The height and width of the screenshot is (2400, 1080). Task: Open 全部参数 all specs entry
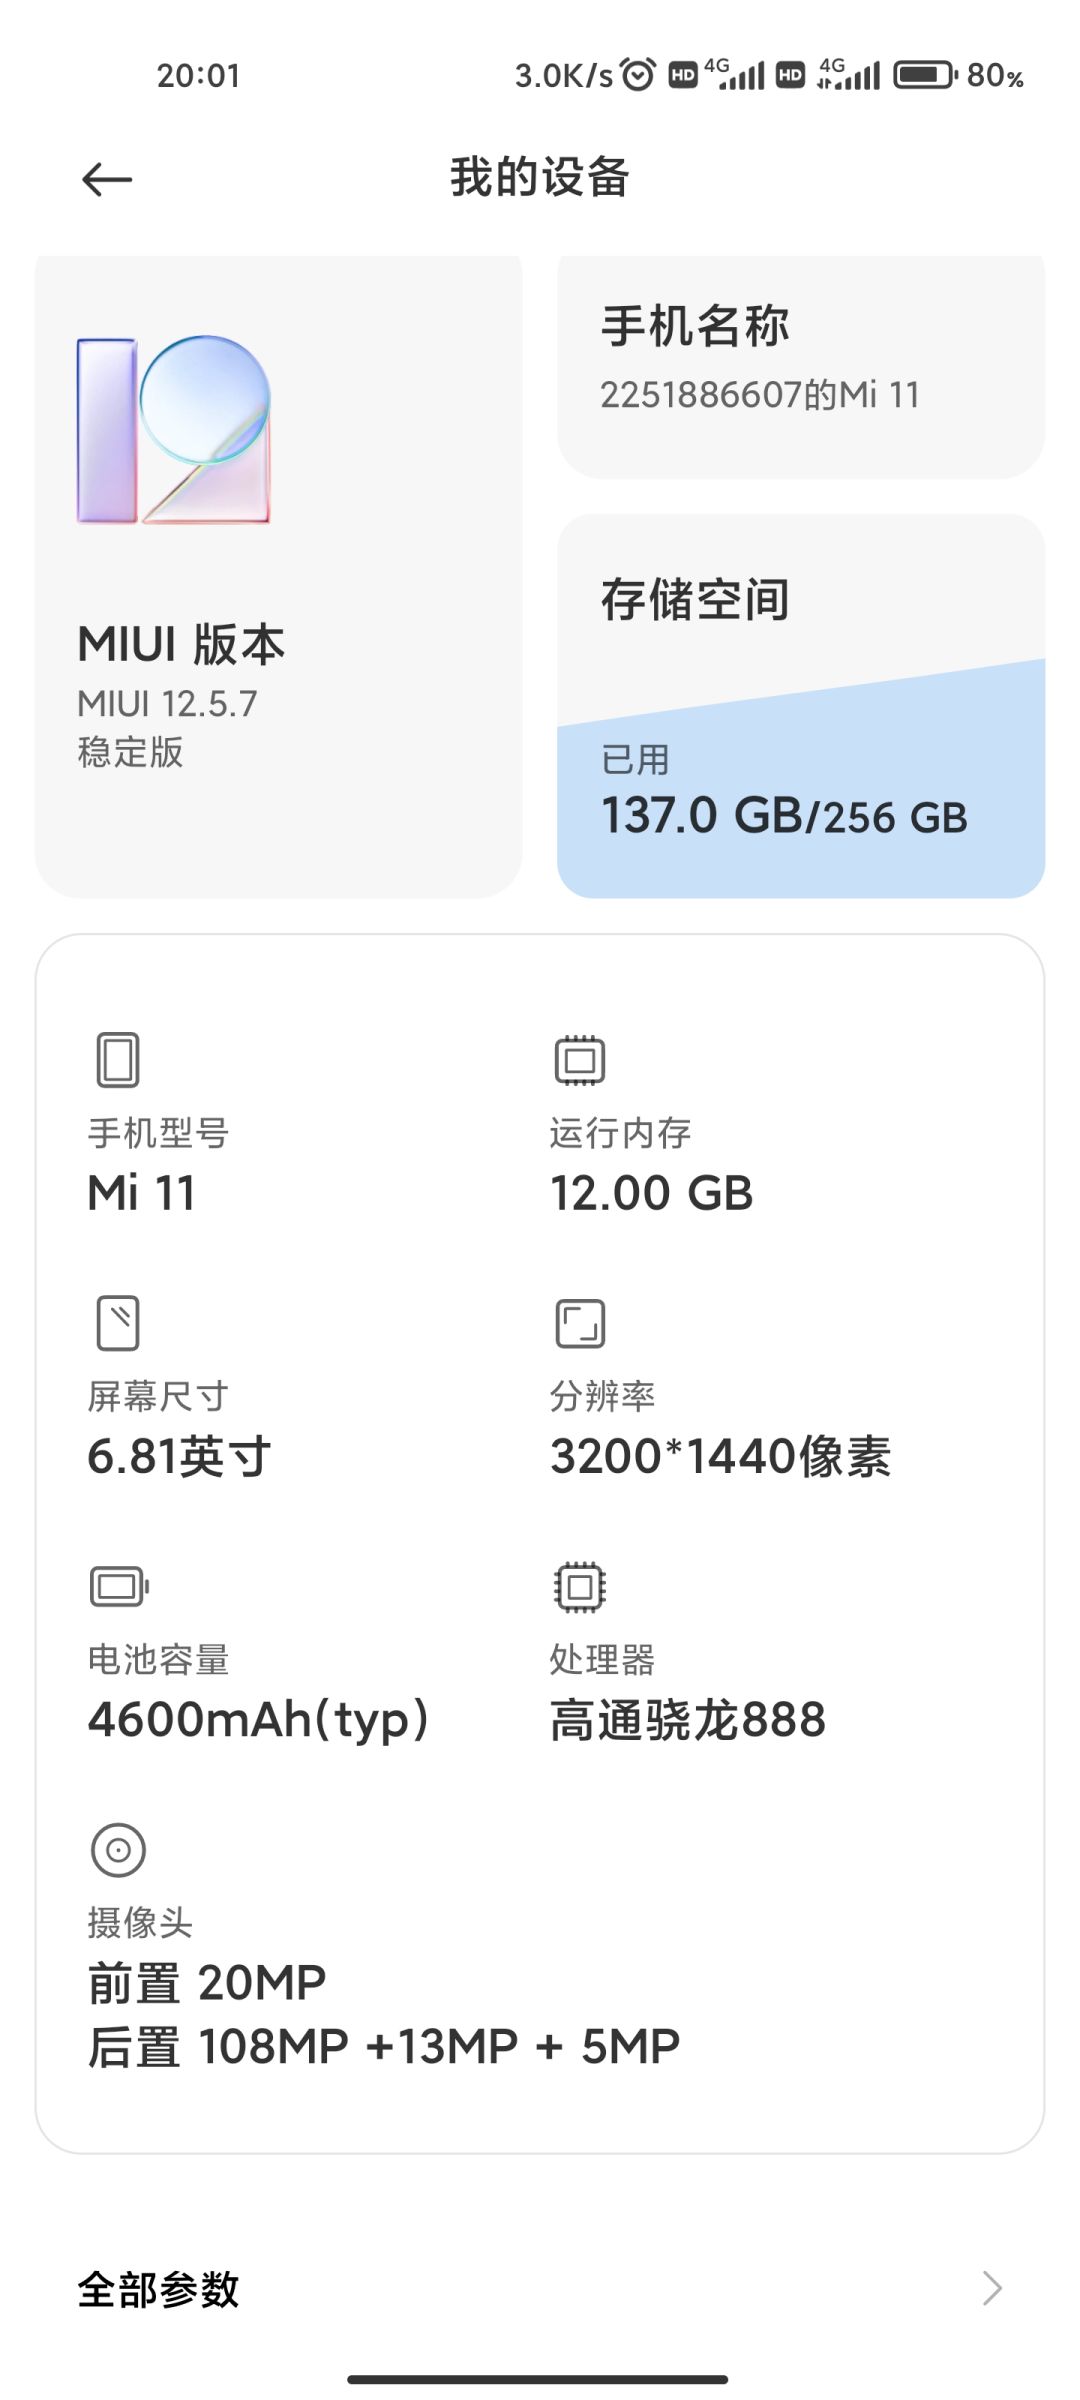point(540,2288)
